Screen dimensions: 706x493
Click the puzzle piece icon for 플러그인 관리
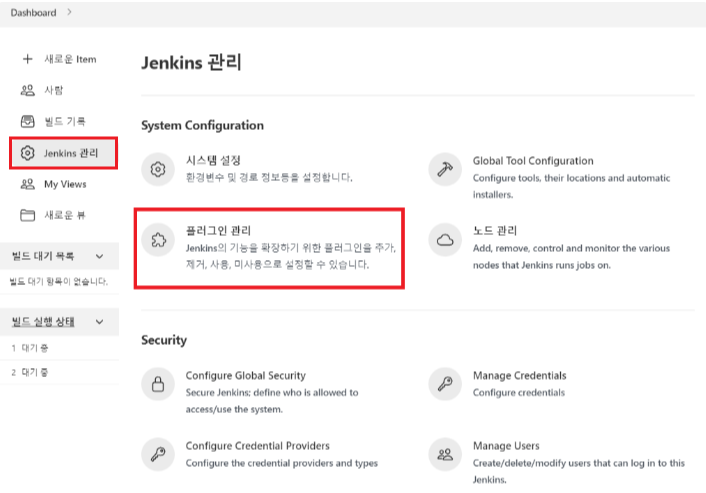pyautogui.click(x=158, y=240)
